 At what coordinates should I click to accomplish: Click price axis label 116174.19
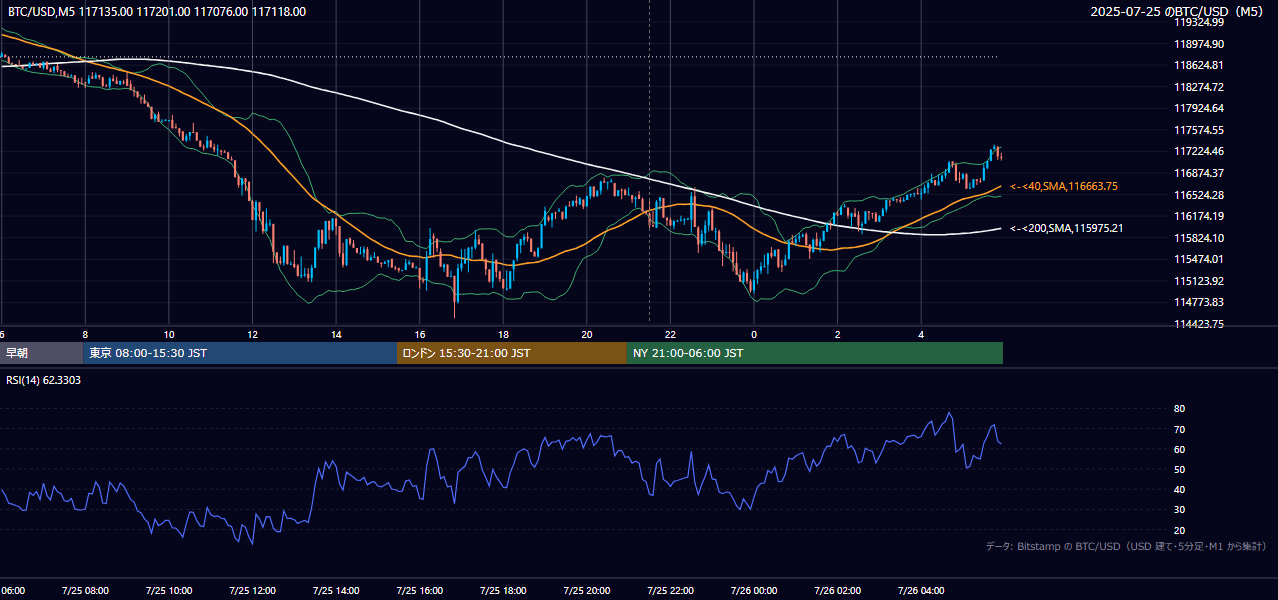[1199, 216]
